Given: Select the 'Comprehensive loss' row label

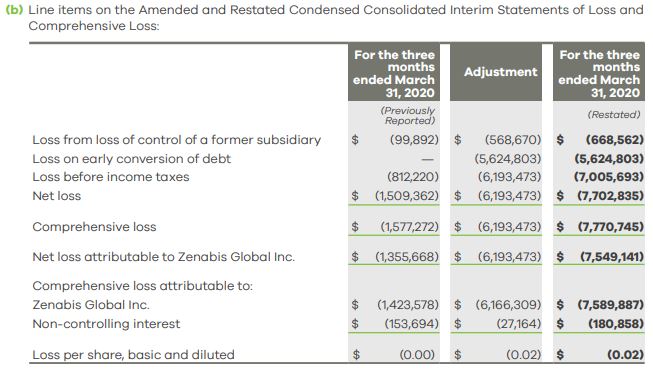Looking at the screenshot, I should 95,227.
